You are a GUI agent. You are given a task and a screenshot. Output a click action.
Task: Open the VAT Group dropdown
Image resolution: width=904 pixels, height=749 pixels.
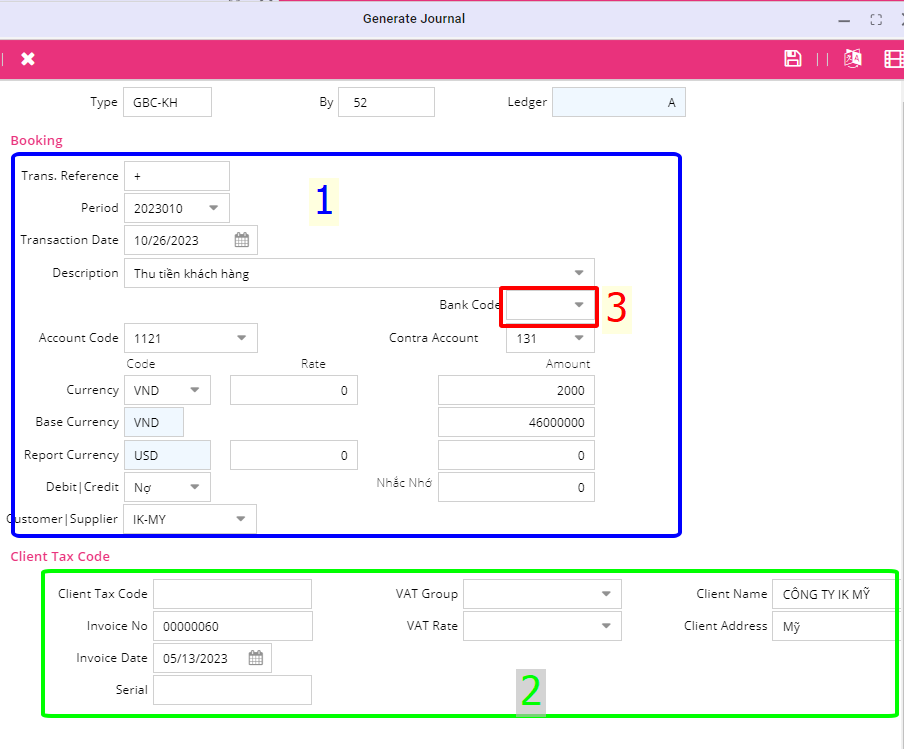pos(606,594)
